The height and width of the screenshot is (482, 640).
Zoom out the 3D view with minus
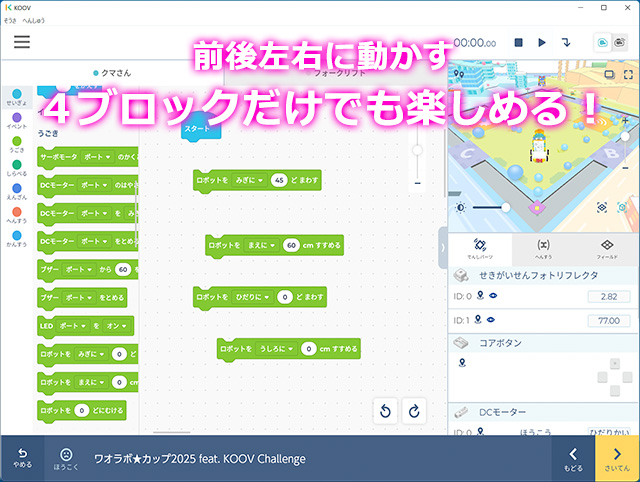[625, 168]
